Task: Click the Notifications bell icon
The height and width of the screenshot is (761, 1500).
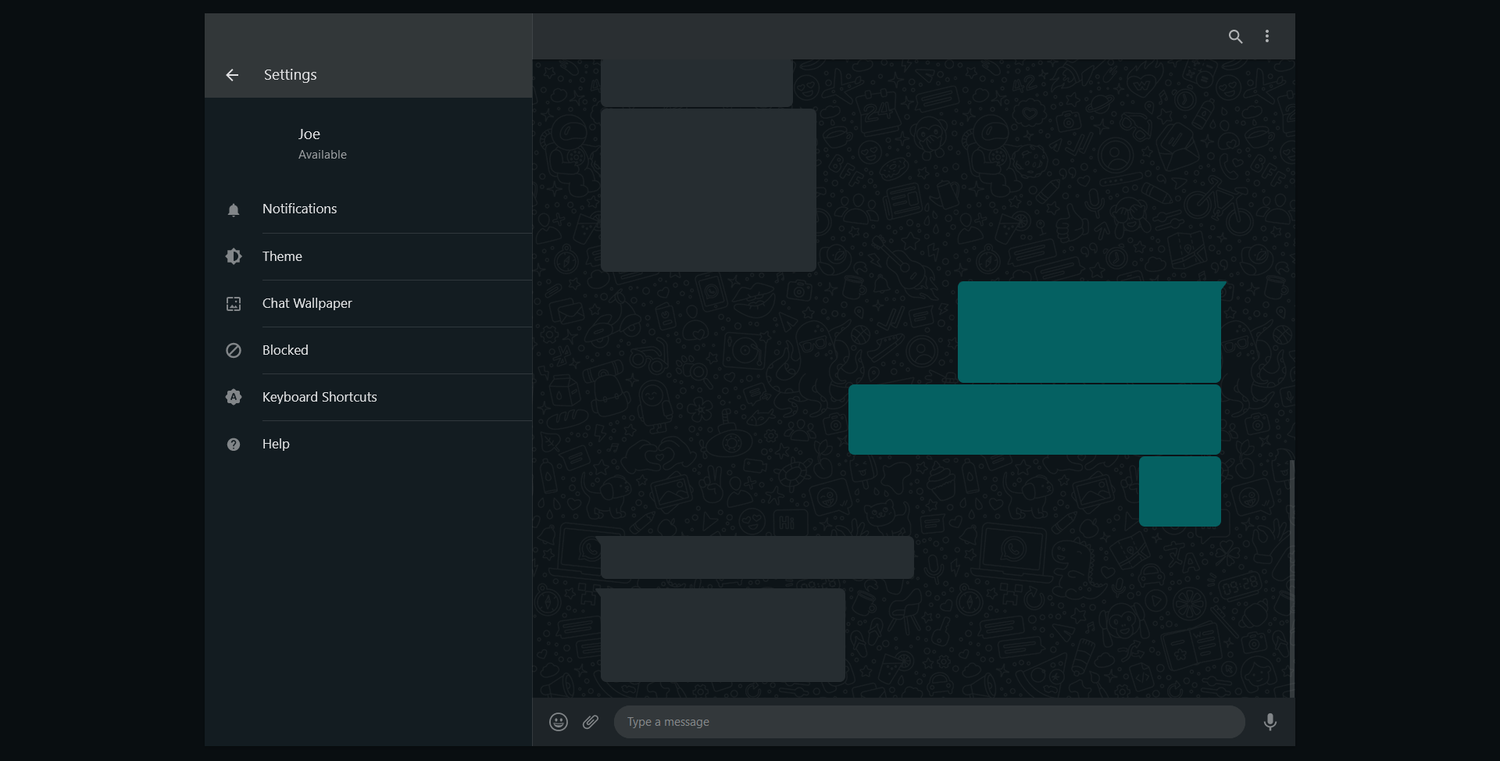Action: tap(233, 210)
